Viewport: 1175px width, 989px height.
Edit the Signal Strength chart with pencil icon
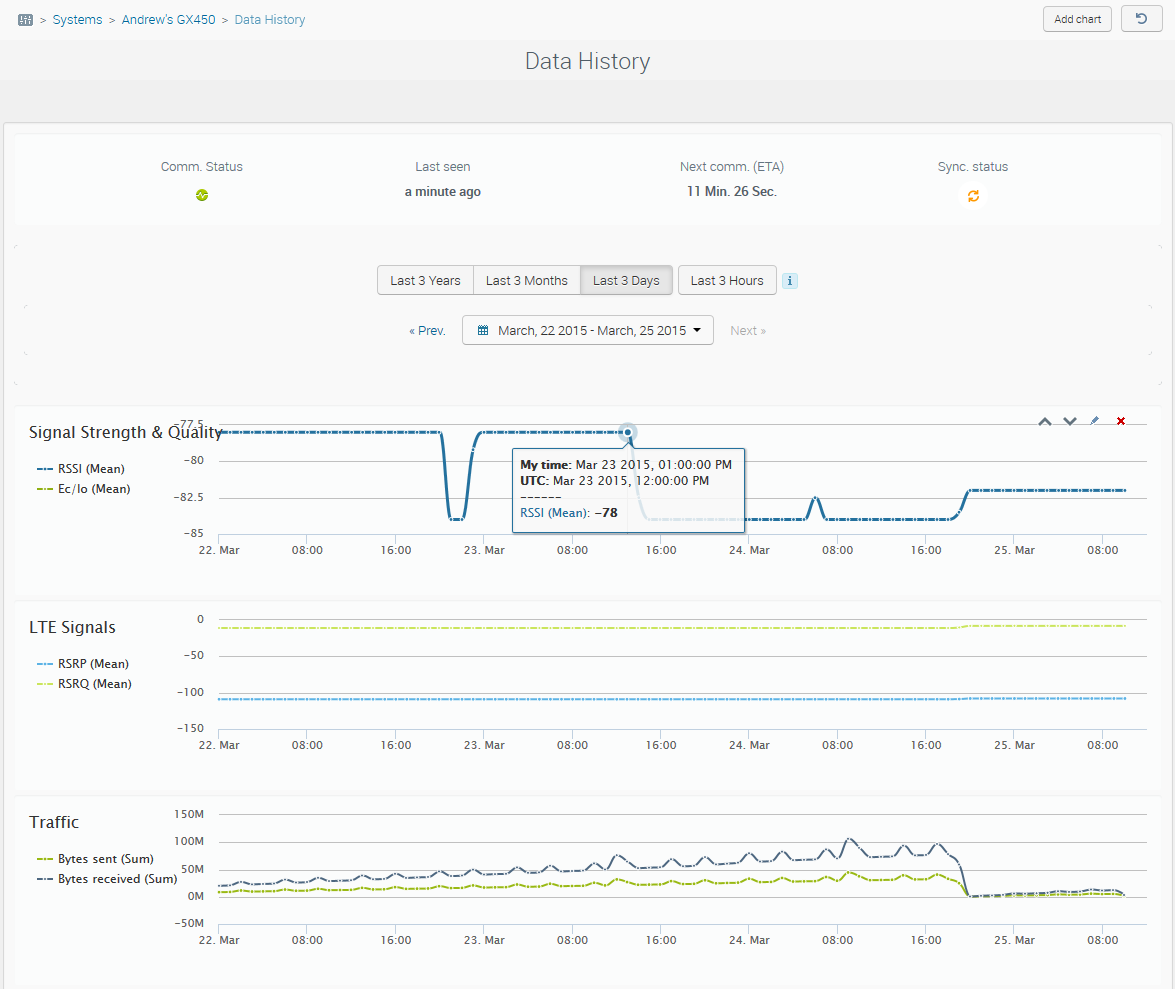tap(1094, 421)
